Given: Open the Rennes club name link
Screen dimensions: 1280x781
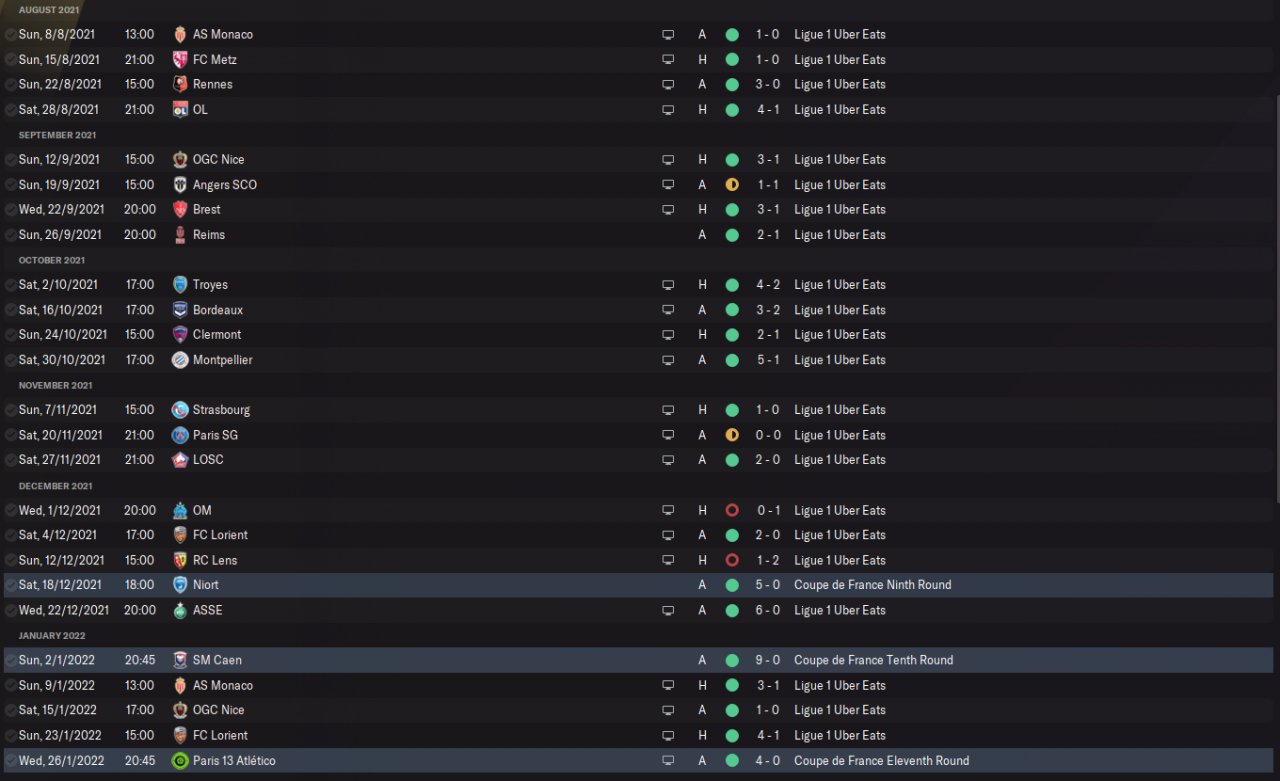Looking at the screenshot, I should [x=213, y=84].
